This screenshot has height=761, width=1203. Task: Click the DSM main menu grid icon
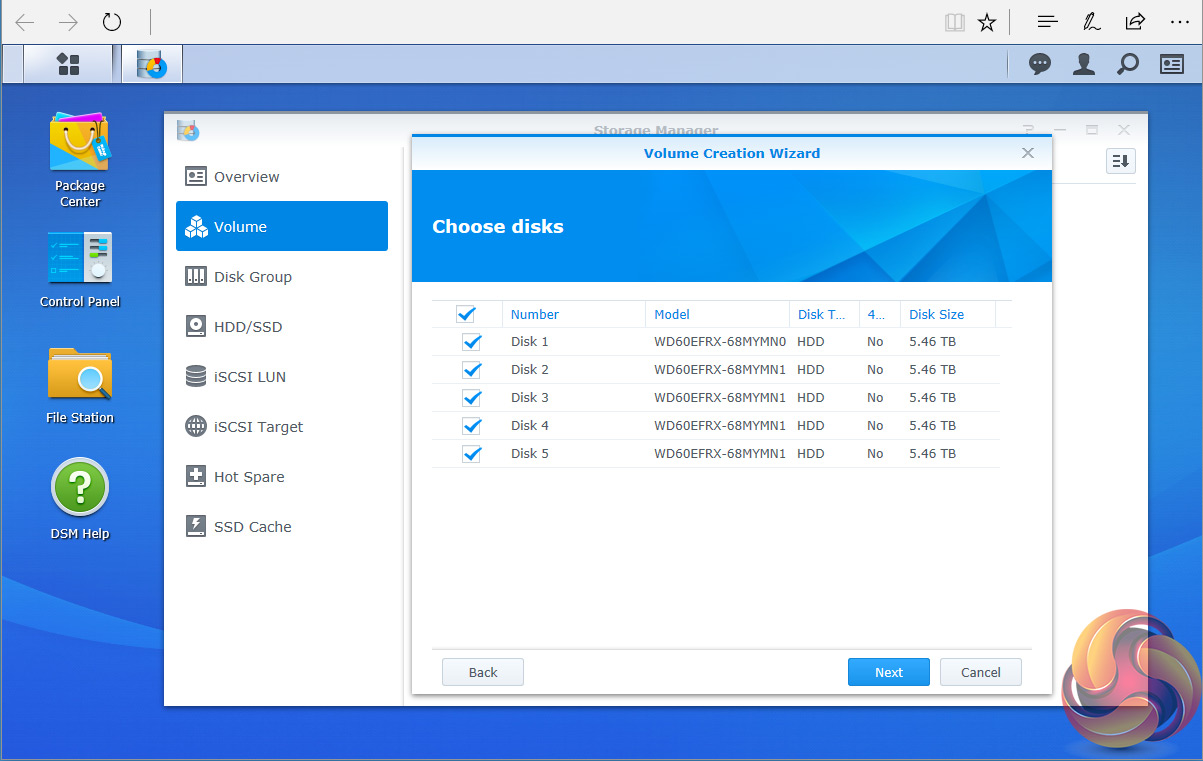tap(68, 64)
